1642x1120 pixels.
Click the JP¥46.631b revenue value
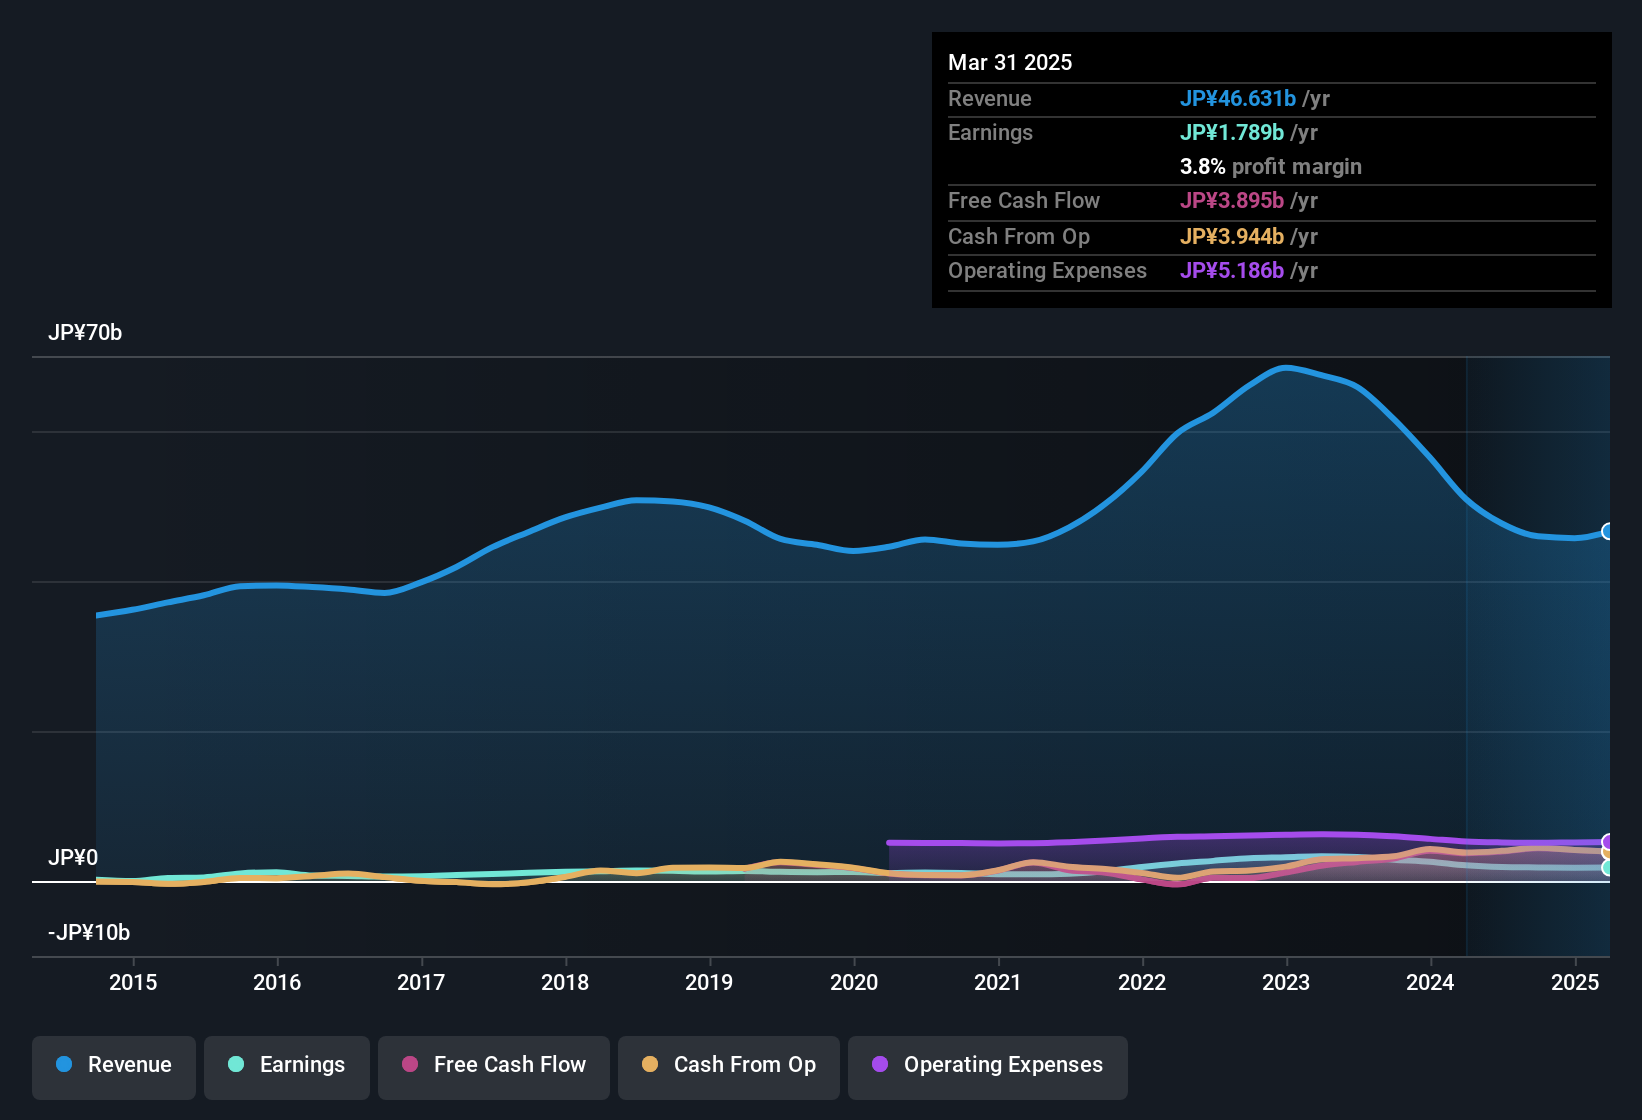pos(1238,98)
